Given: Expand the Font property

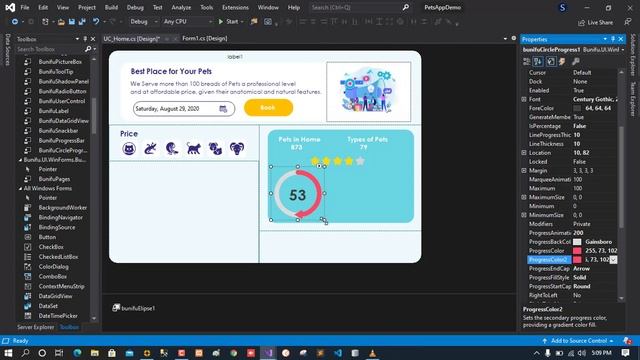Looking at the screenshot, I should point(524,99).
